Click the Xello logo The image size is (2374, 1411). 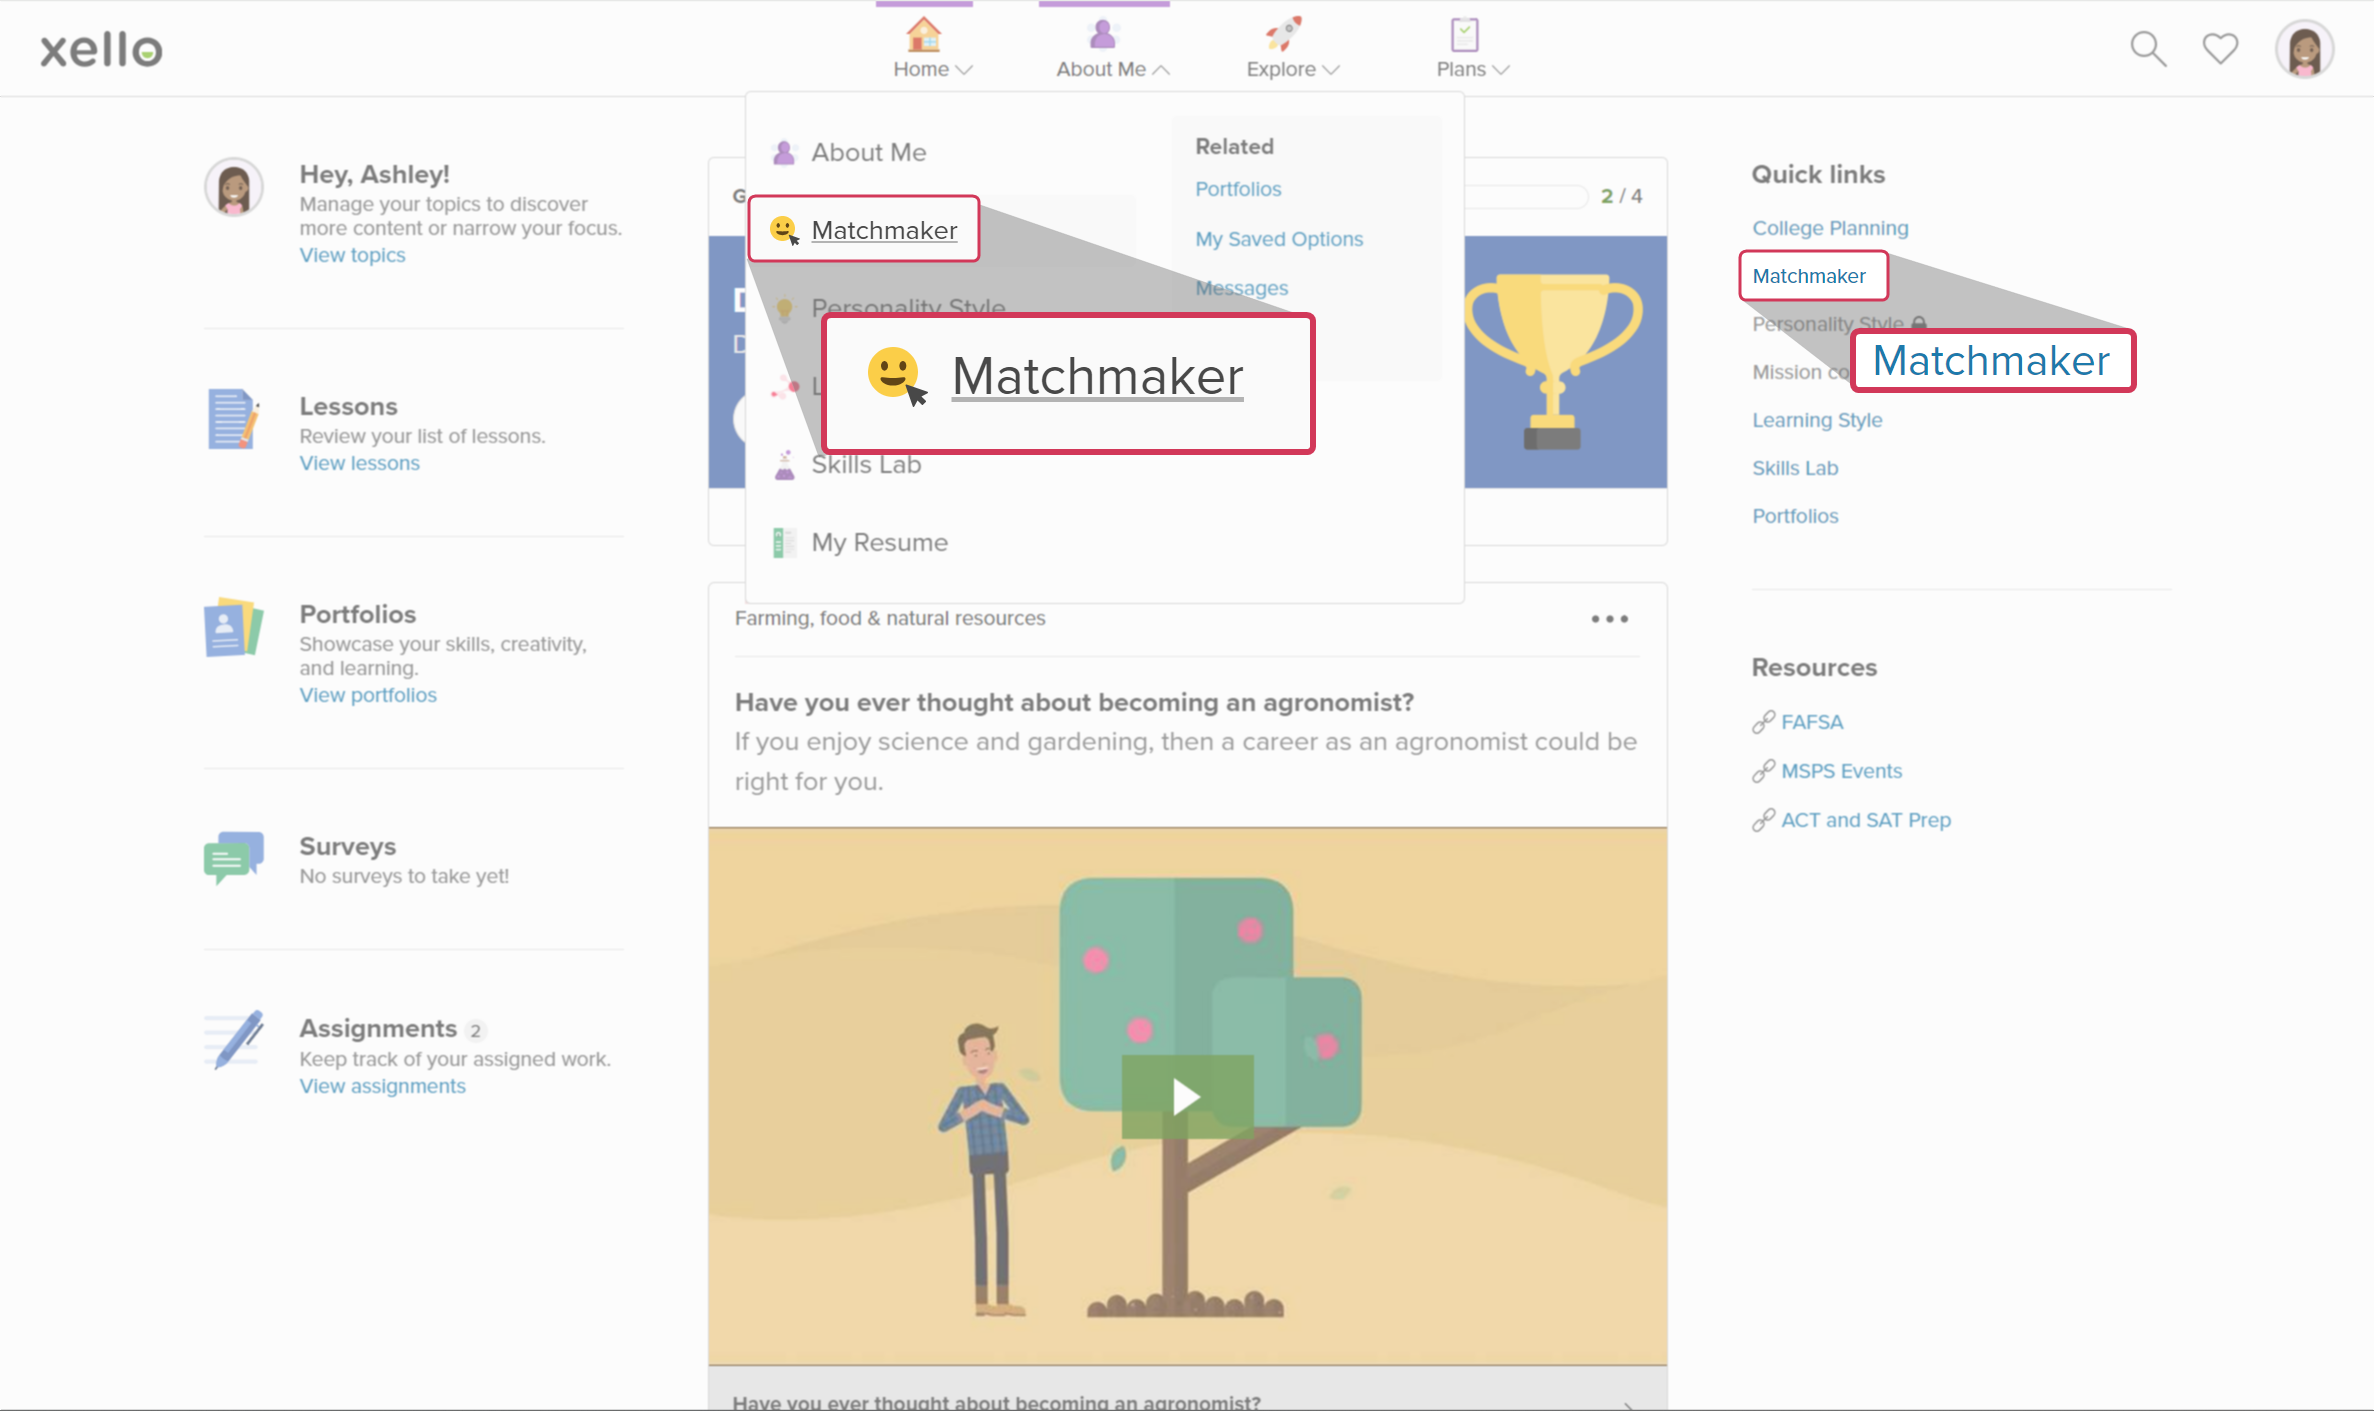[x=101, y=48]
